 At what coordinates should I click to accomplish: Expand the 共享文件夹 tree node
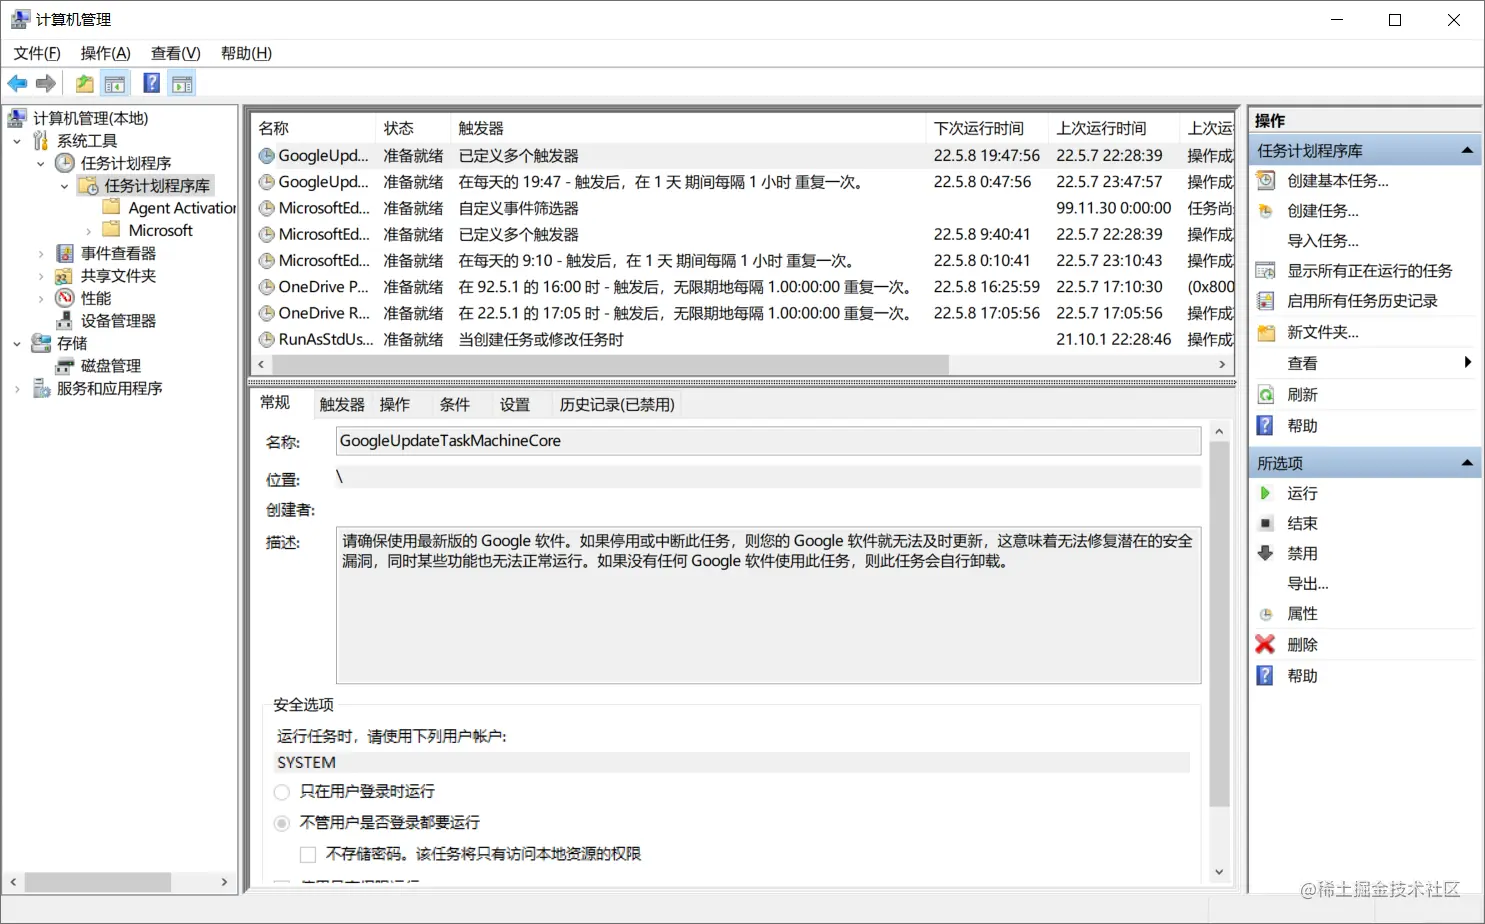tap(41, 276)
